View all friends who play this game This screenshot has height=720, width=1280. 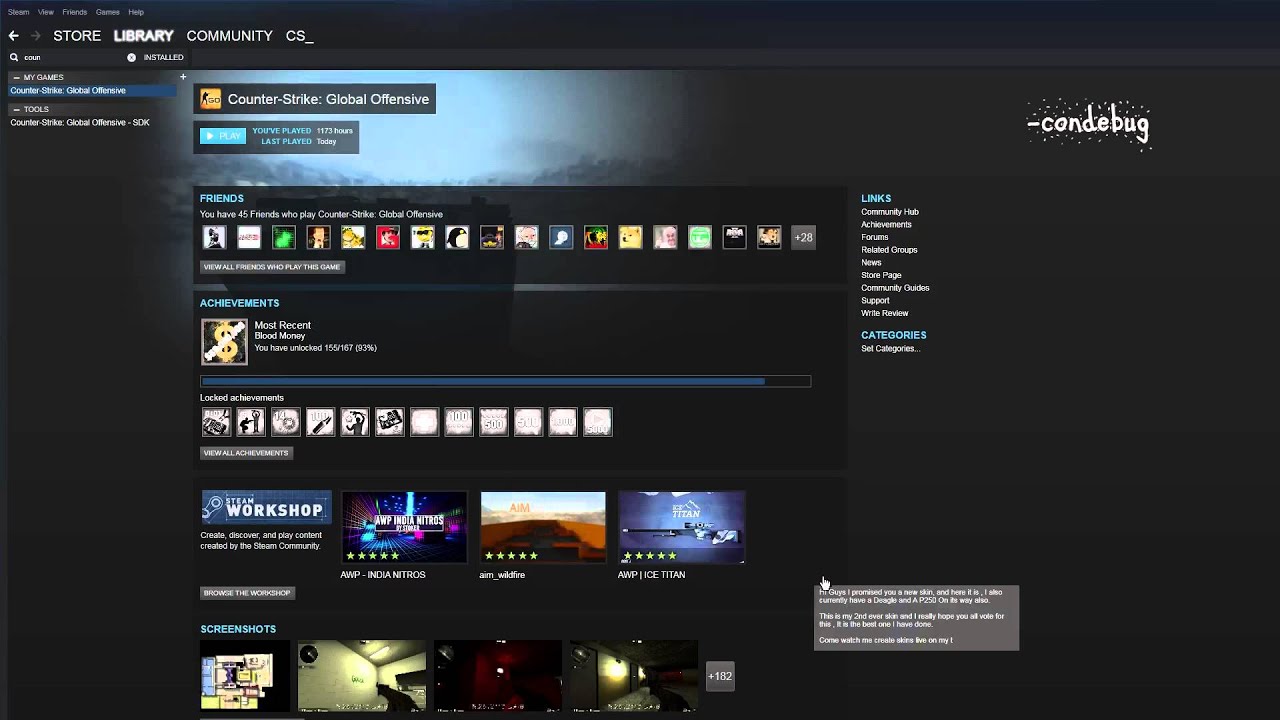[x=273, y=267]
